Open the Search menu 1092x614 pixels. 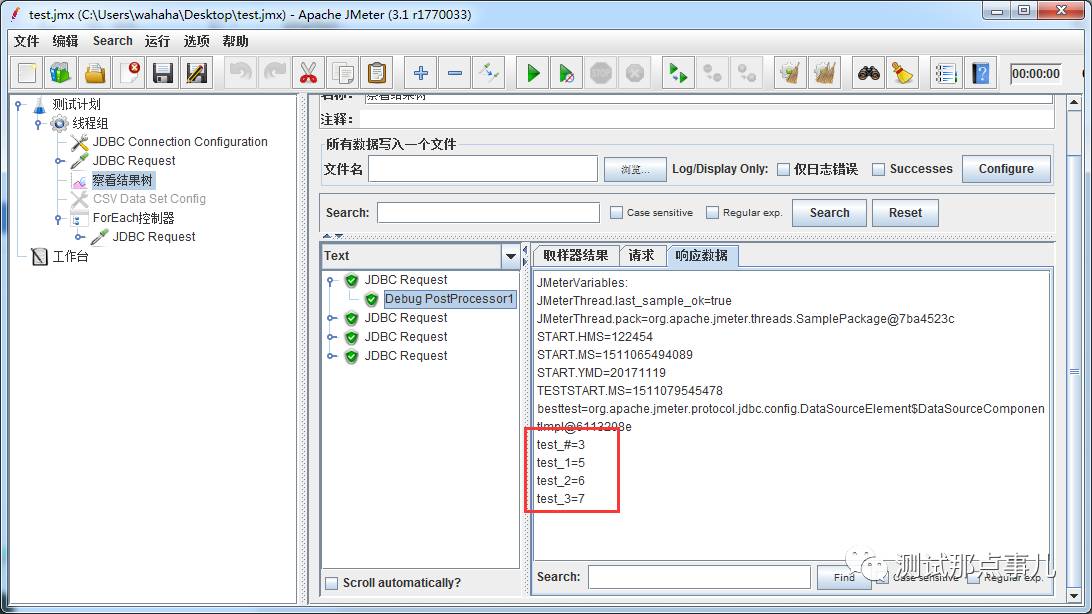pyautogui.click(x=112, y=41)
